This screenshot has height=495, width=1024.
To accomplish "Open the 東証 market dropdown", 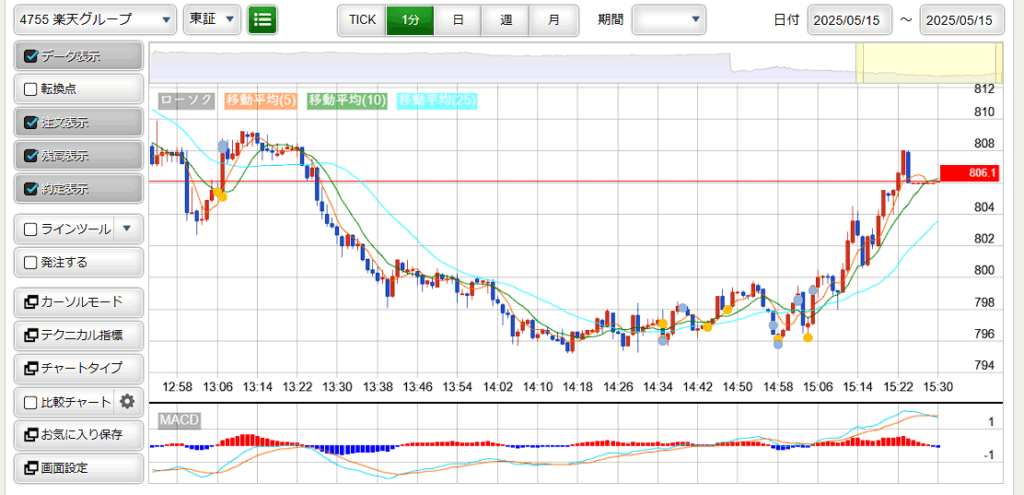I will tap(212, 20).
